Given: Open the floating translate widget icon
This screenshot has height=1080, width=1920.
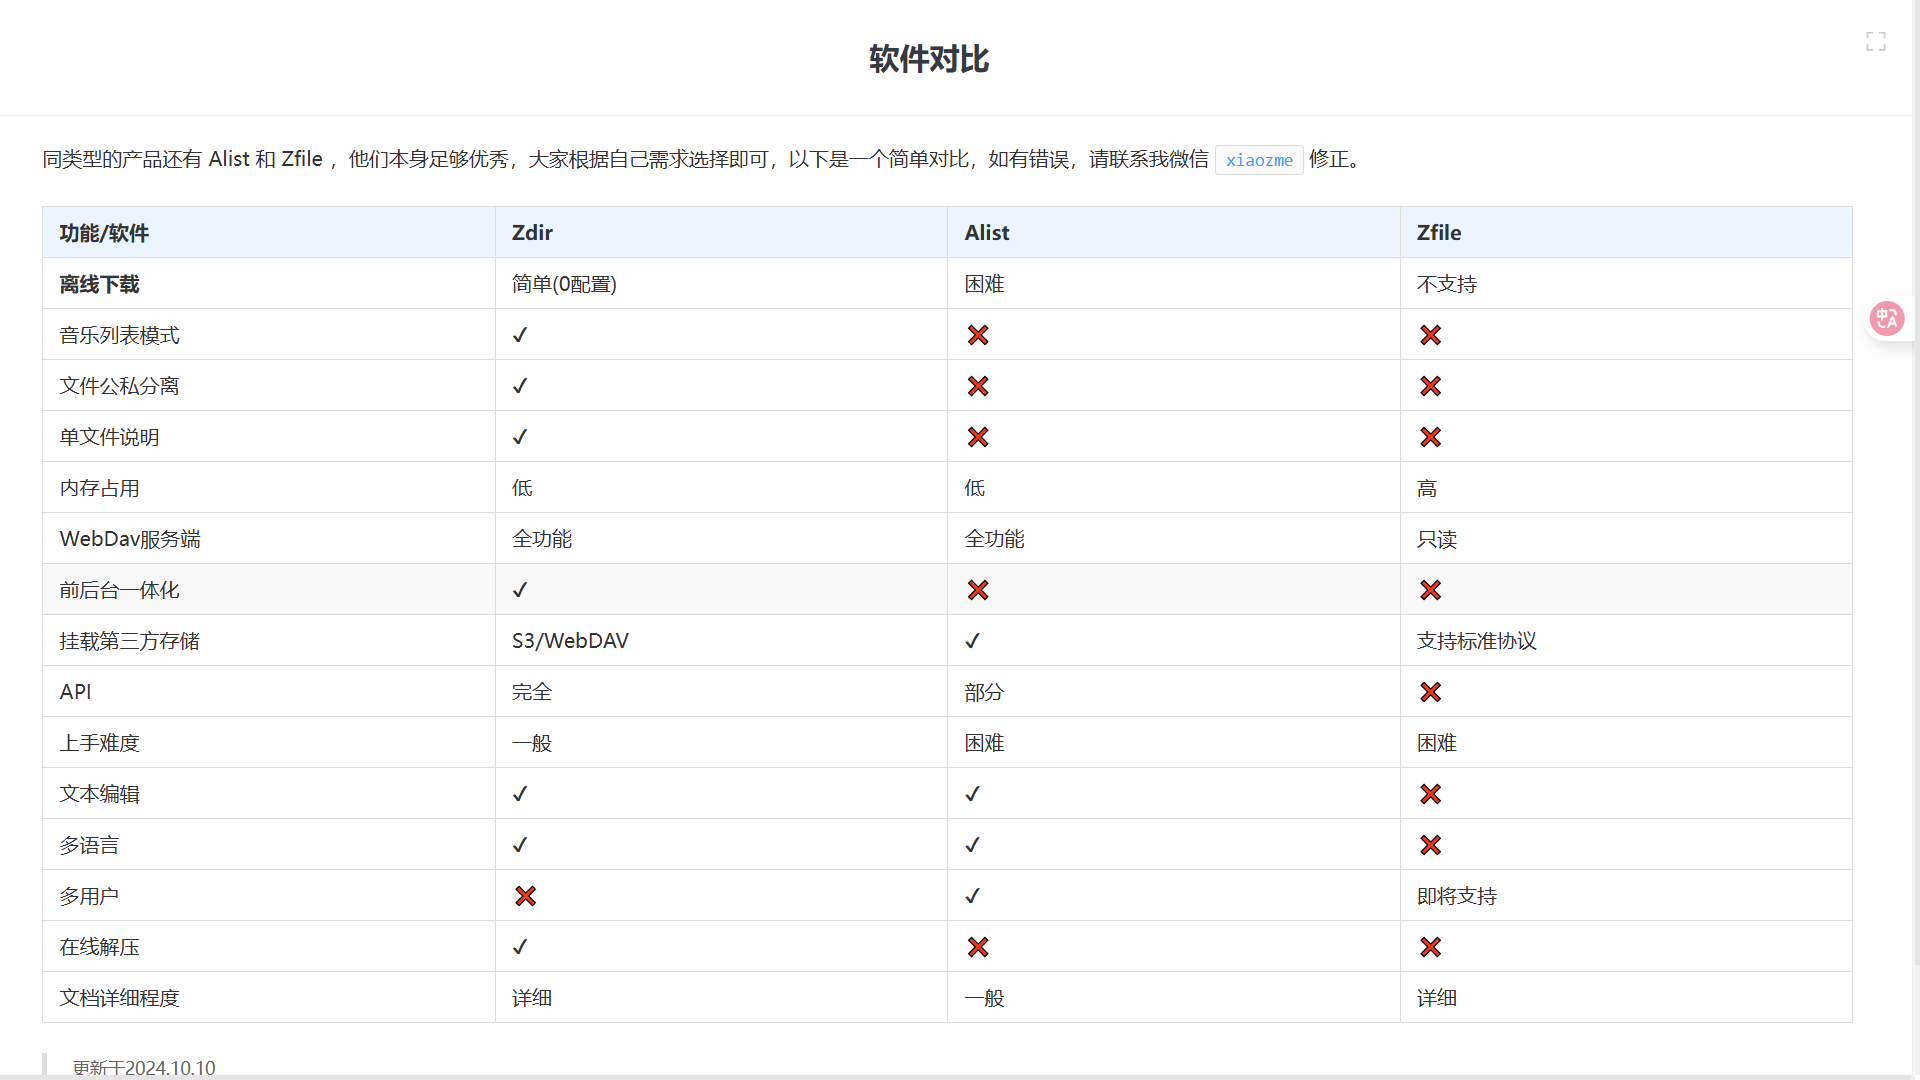Looking at the screenshot, I should click(1887, 319).
